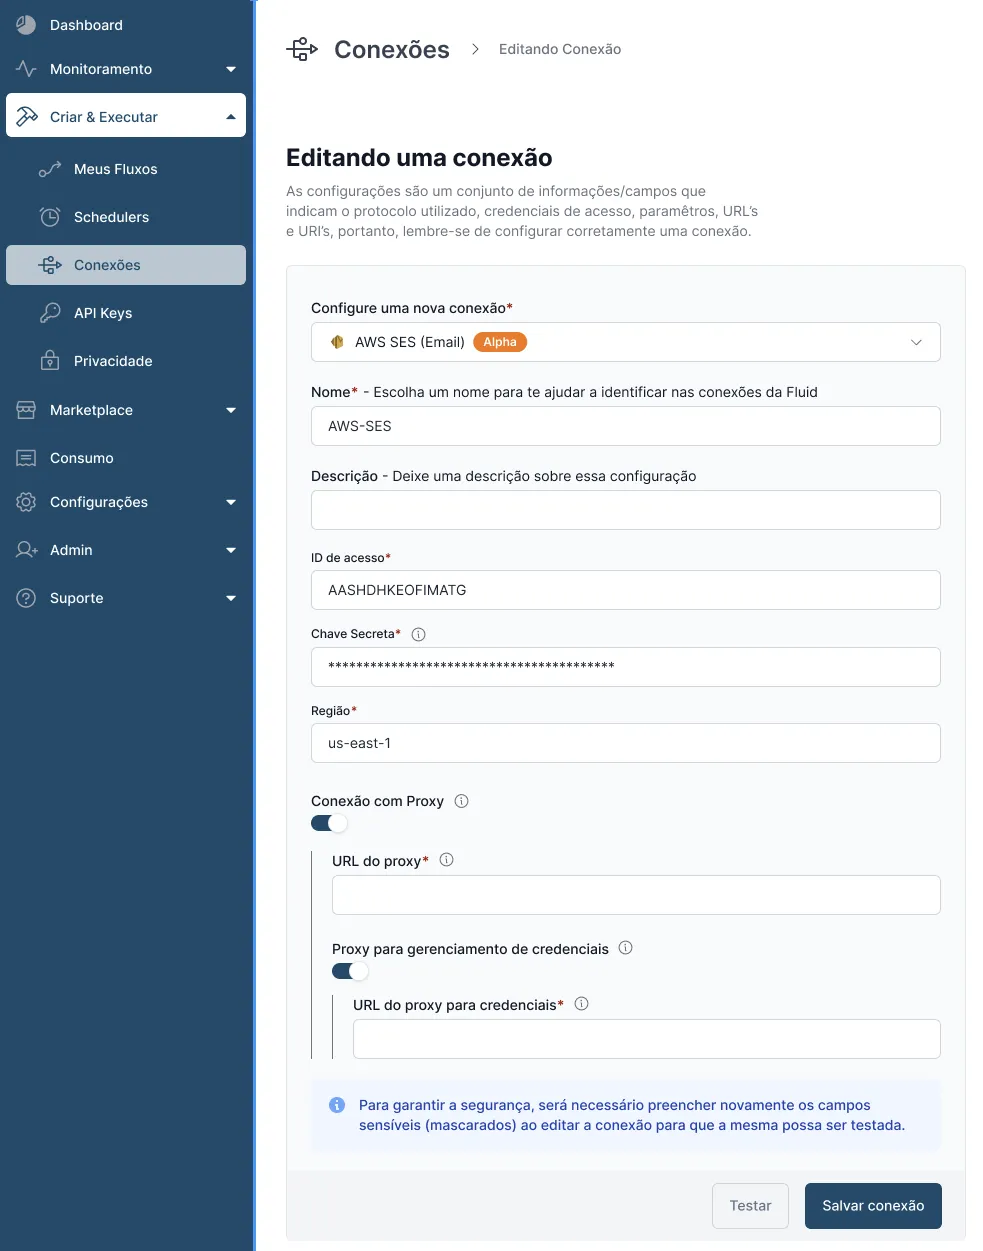
Task: Click the Salvar conexão button
Action: (873, 1206)
